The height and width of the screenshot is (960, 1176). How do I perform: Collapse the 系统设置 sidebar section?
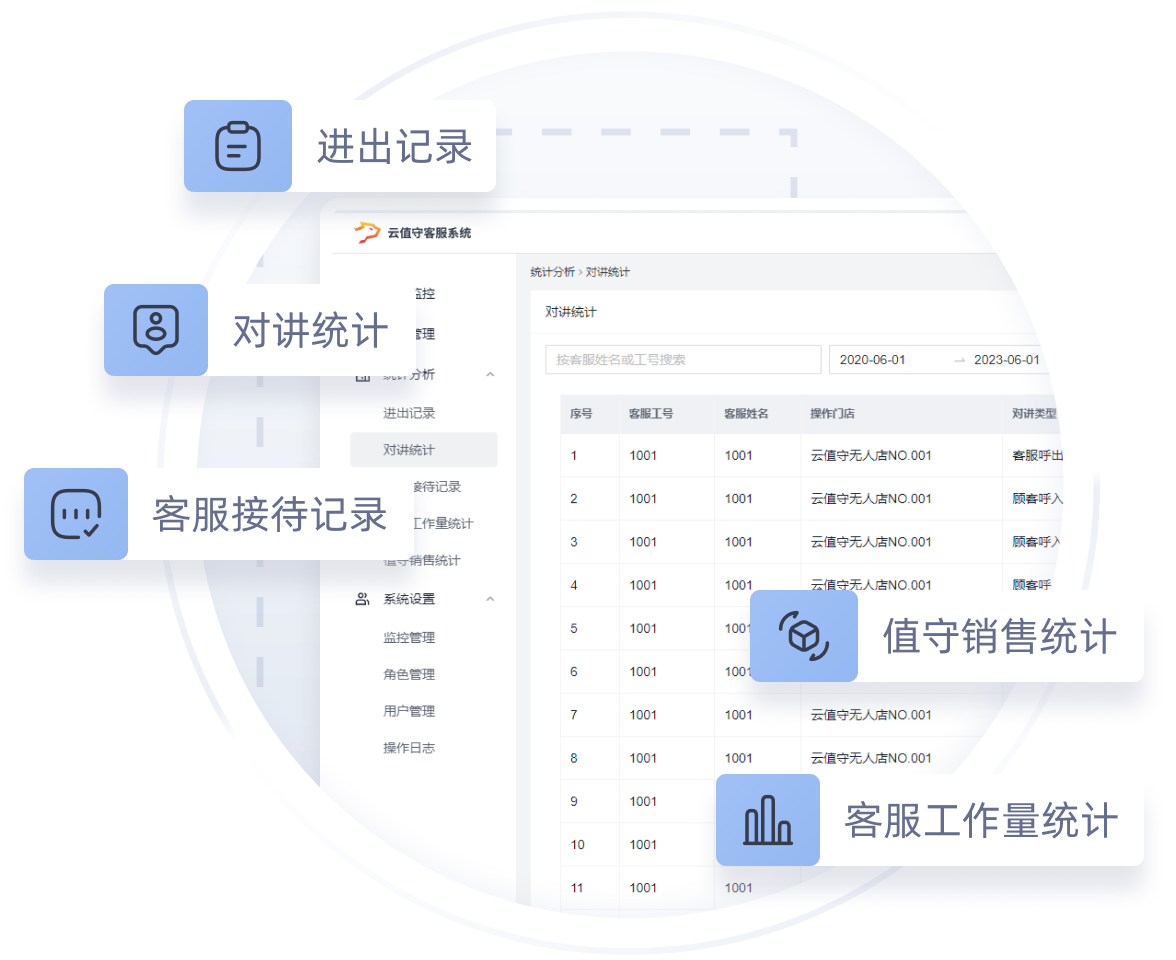(489, 598)
